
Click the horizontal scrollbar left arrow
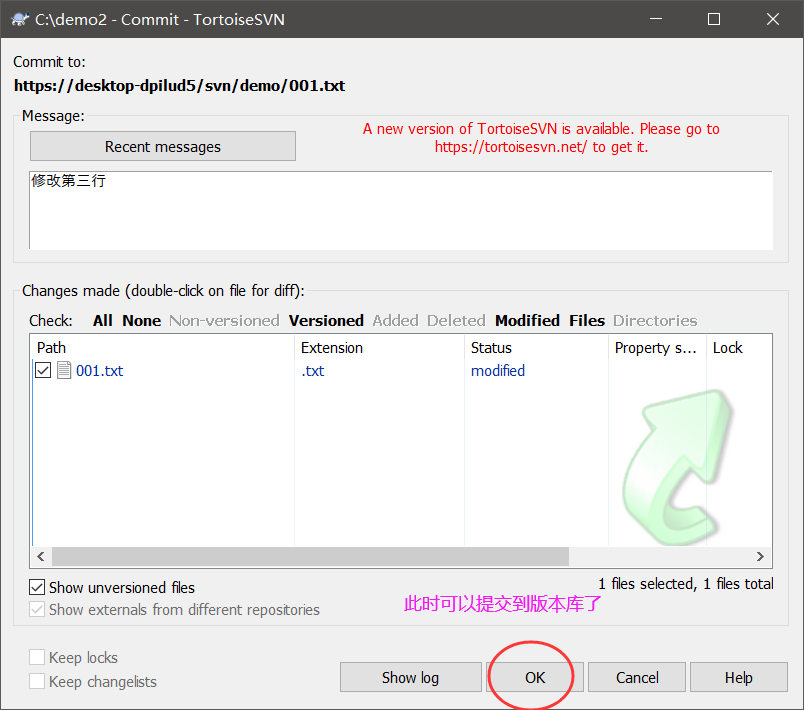(x=41, y=556)
